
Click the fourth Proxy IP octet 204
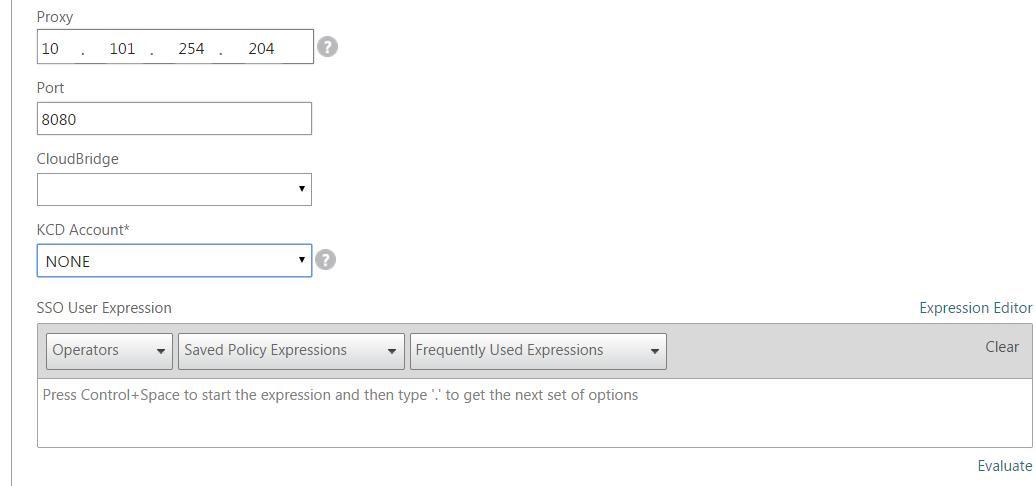pos(261,48)
